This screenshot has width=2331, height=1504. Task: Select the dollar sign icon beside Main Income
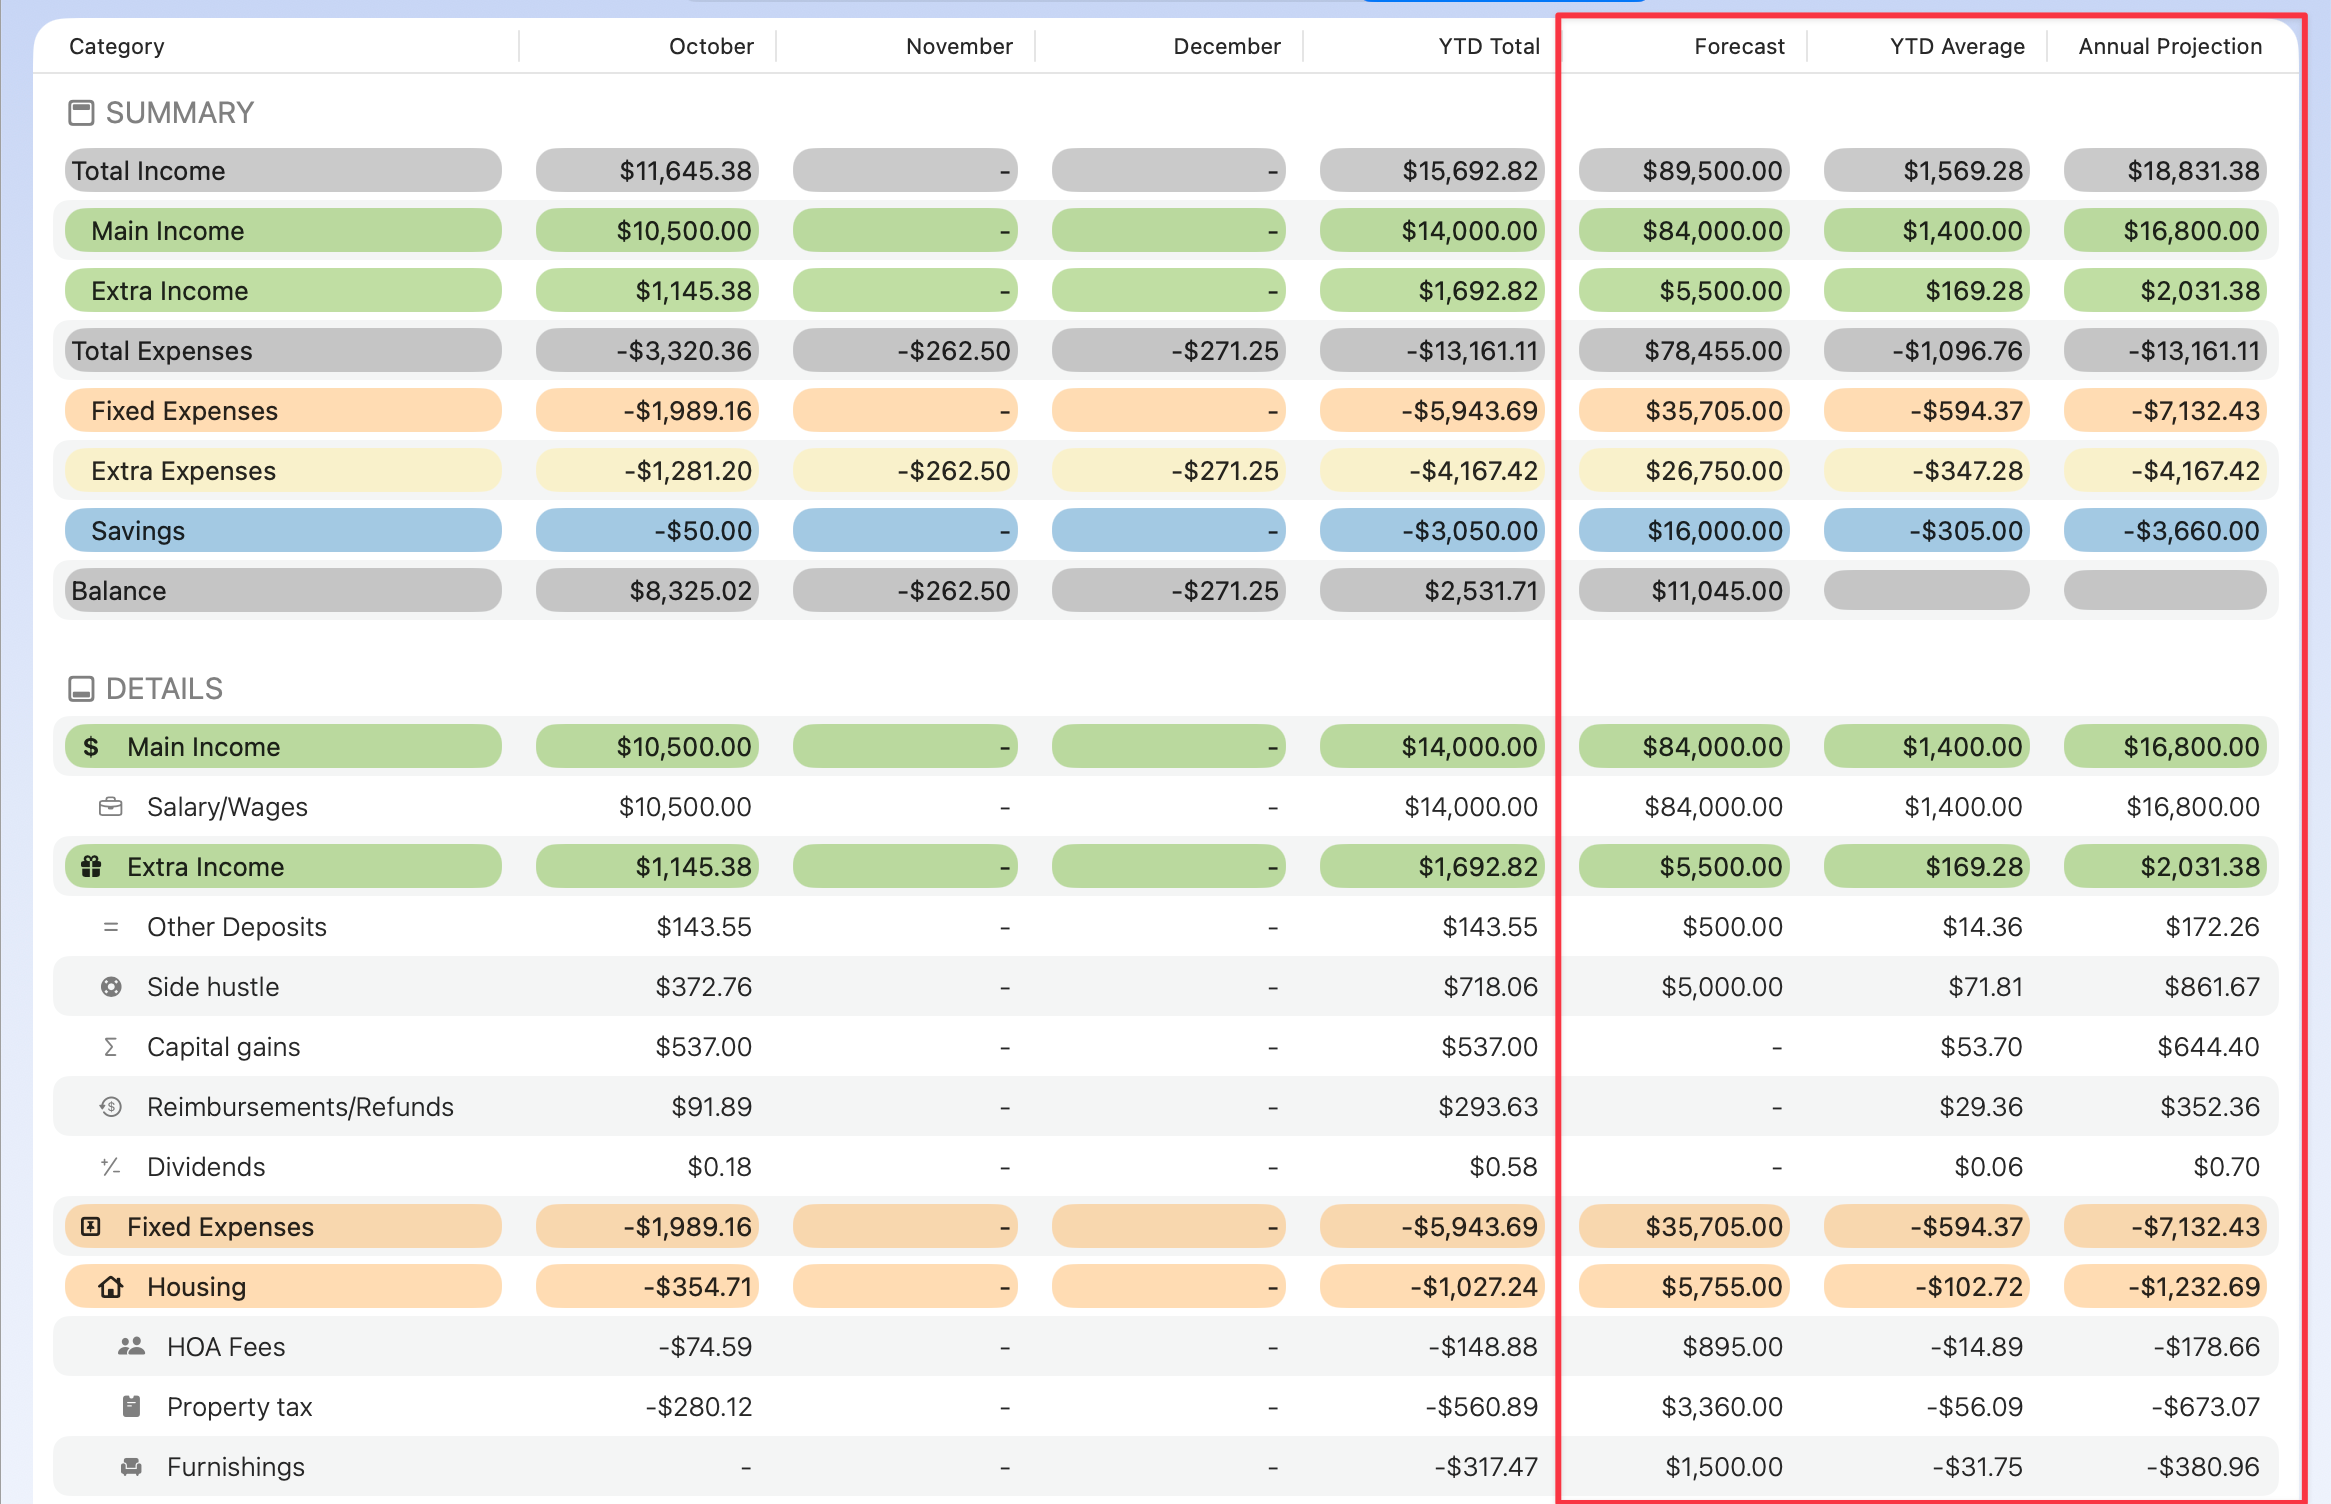click(x=90, y=746)
